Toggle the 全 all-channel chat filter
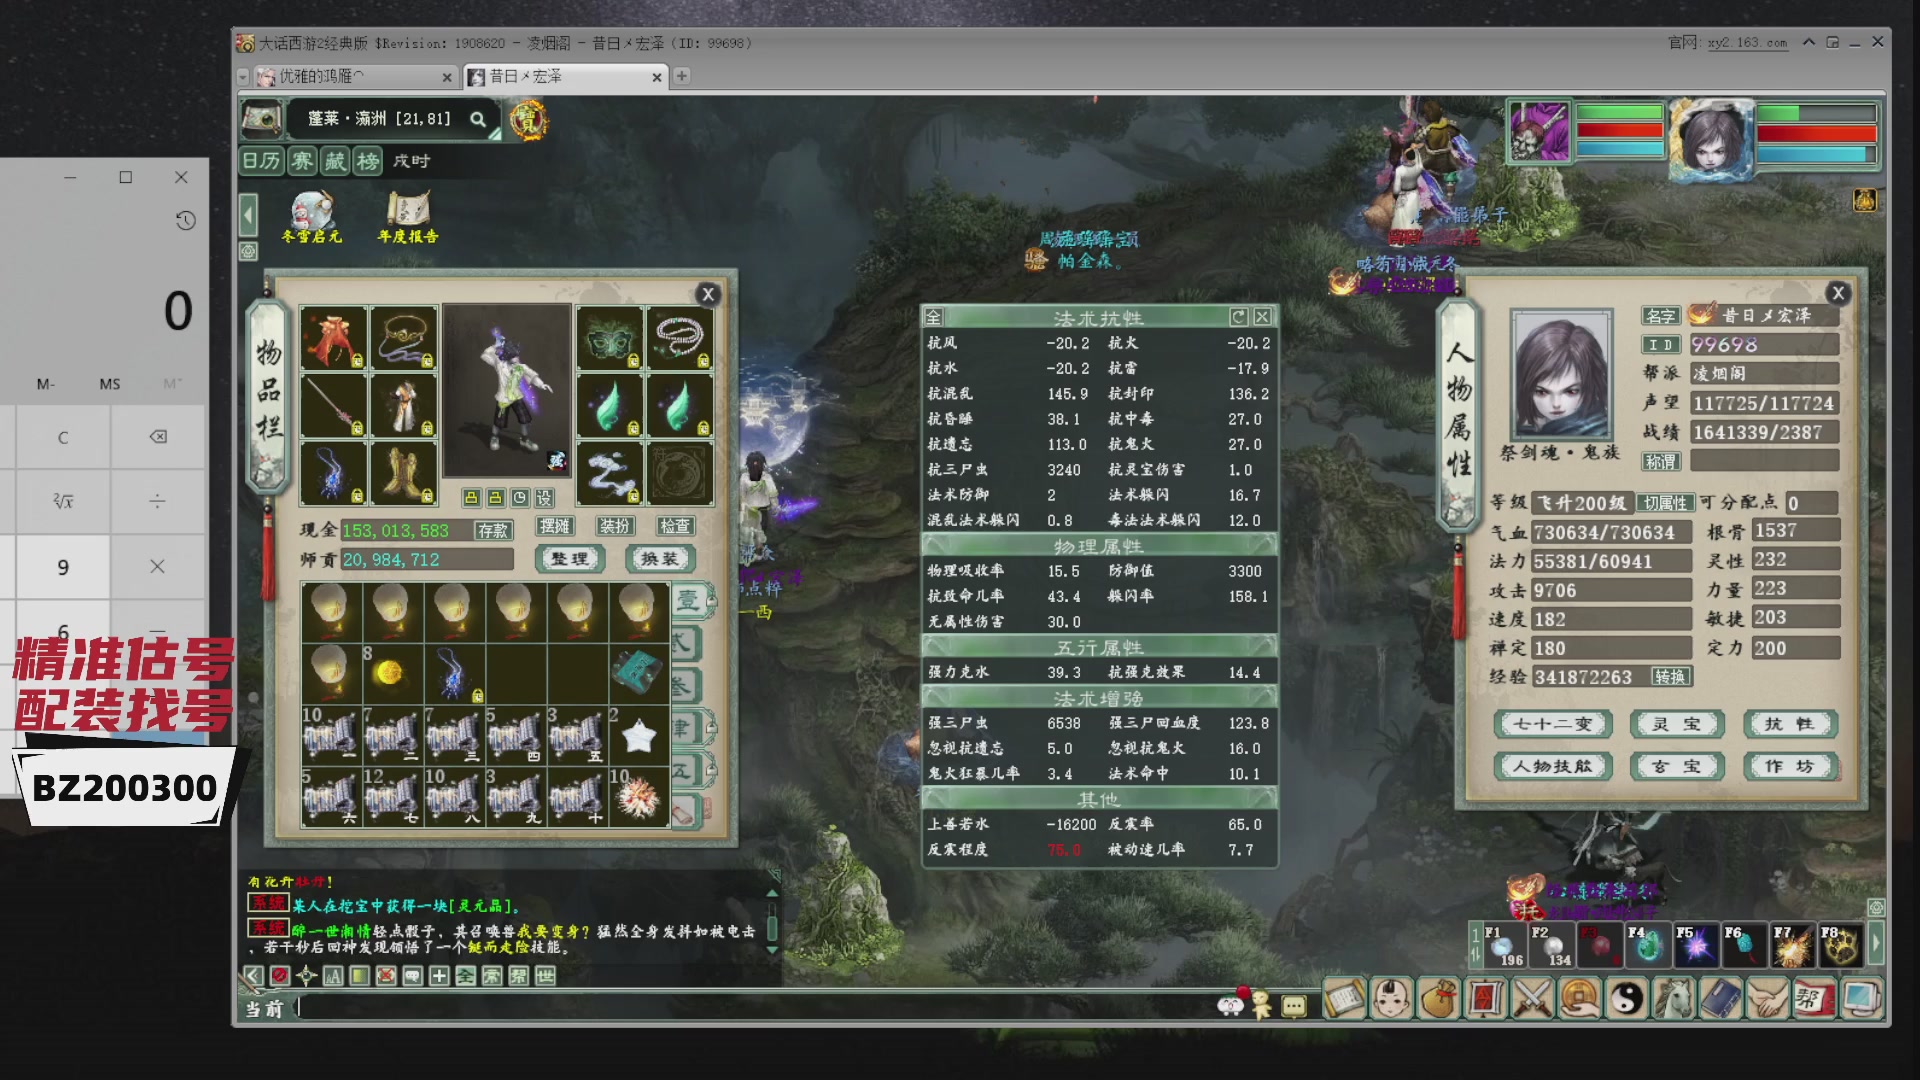1920x1080 pixels. (x=466, y=976)
